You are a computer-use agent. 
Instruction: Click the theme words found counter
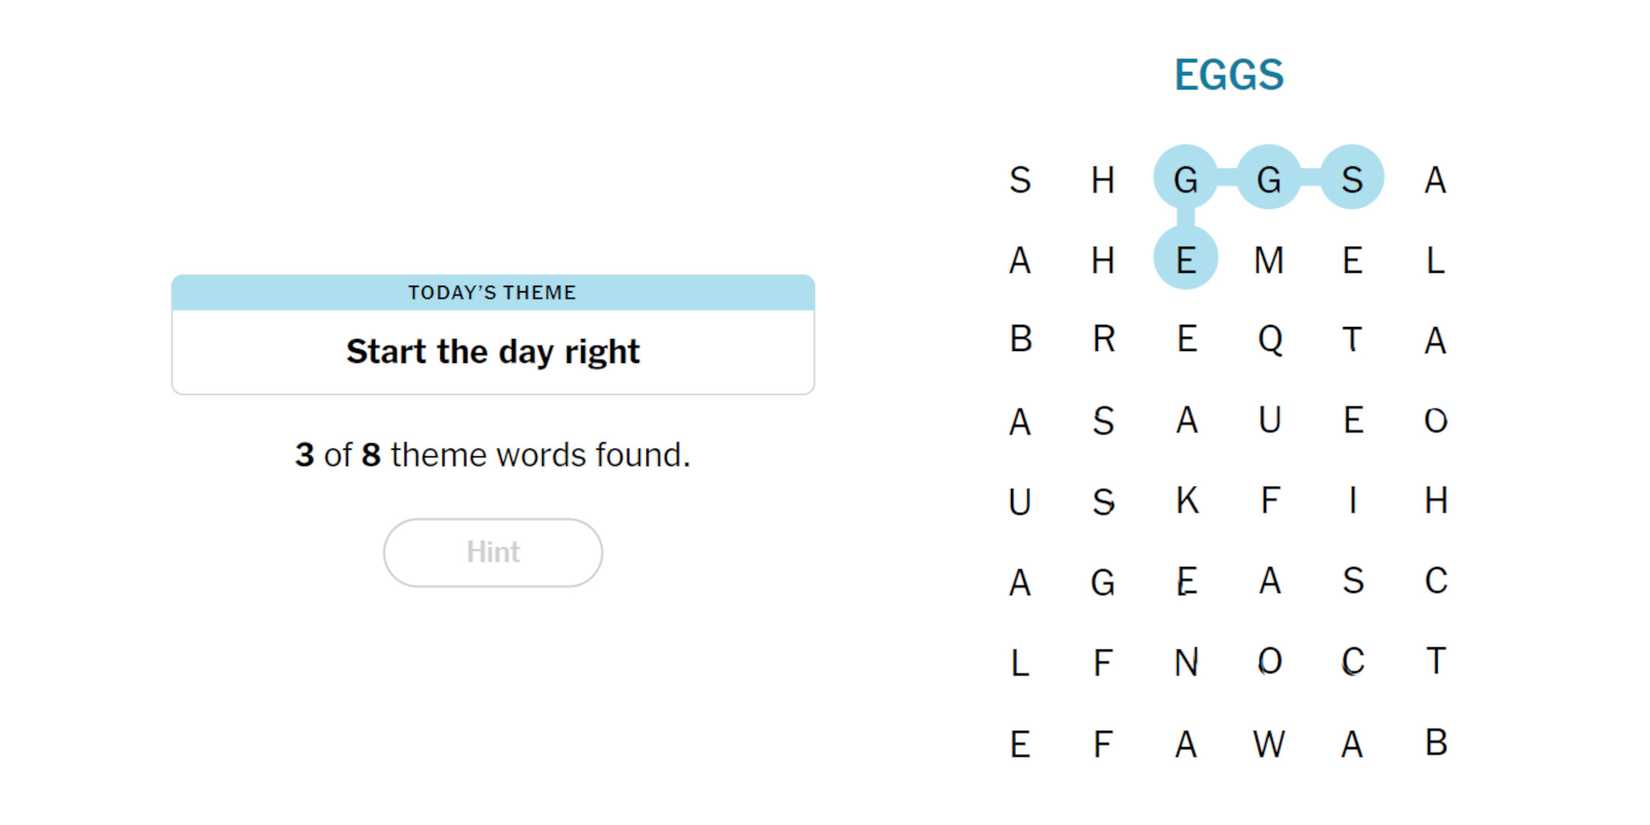[x=493, y=455]
